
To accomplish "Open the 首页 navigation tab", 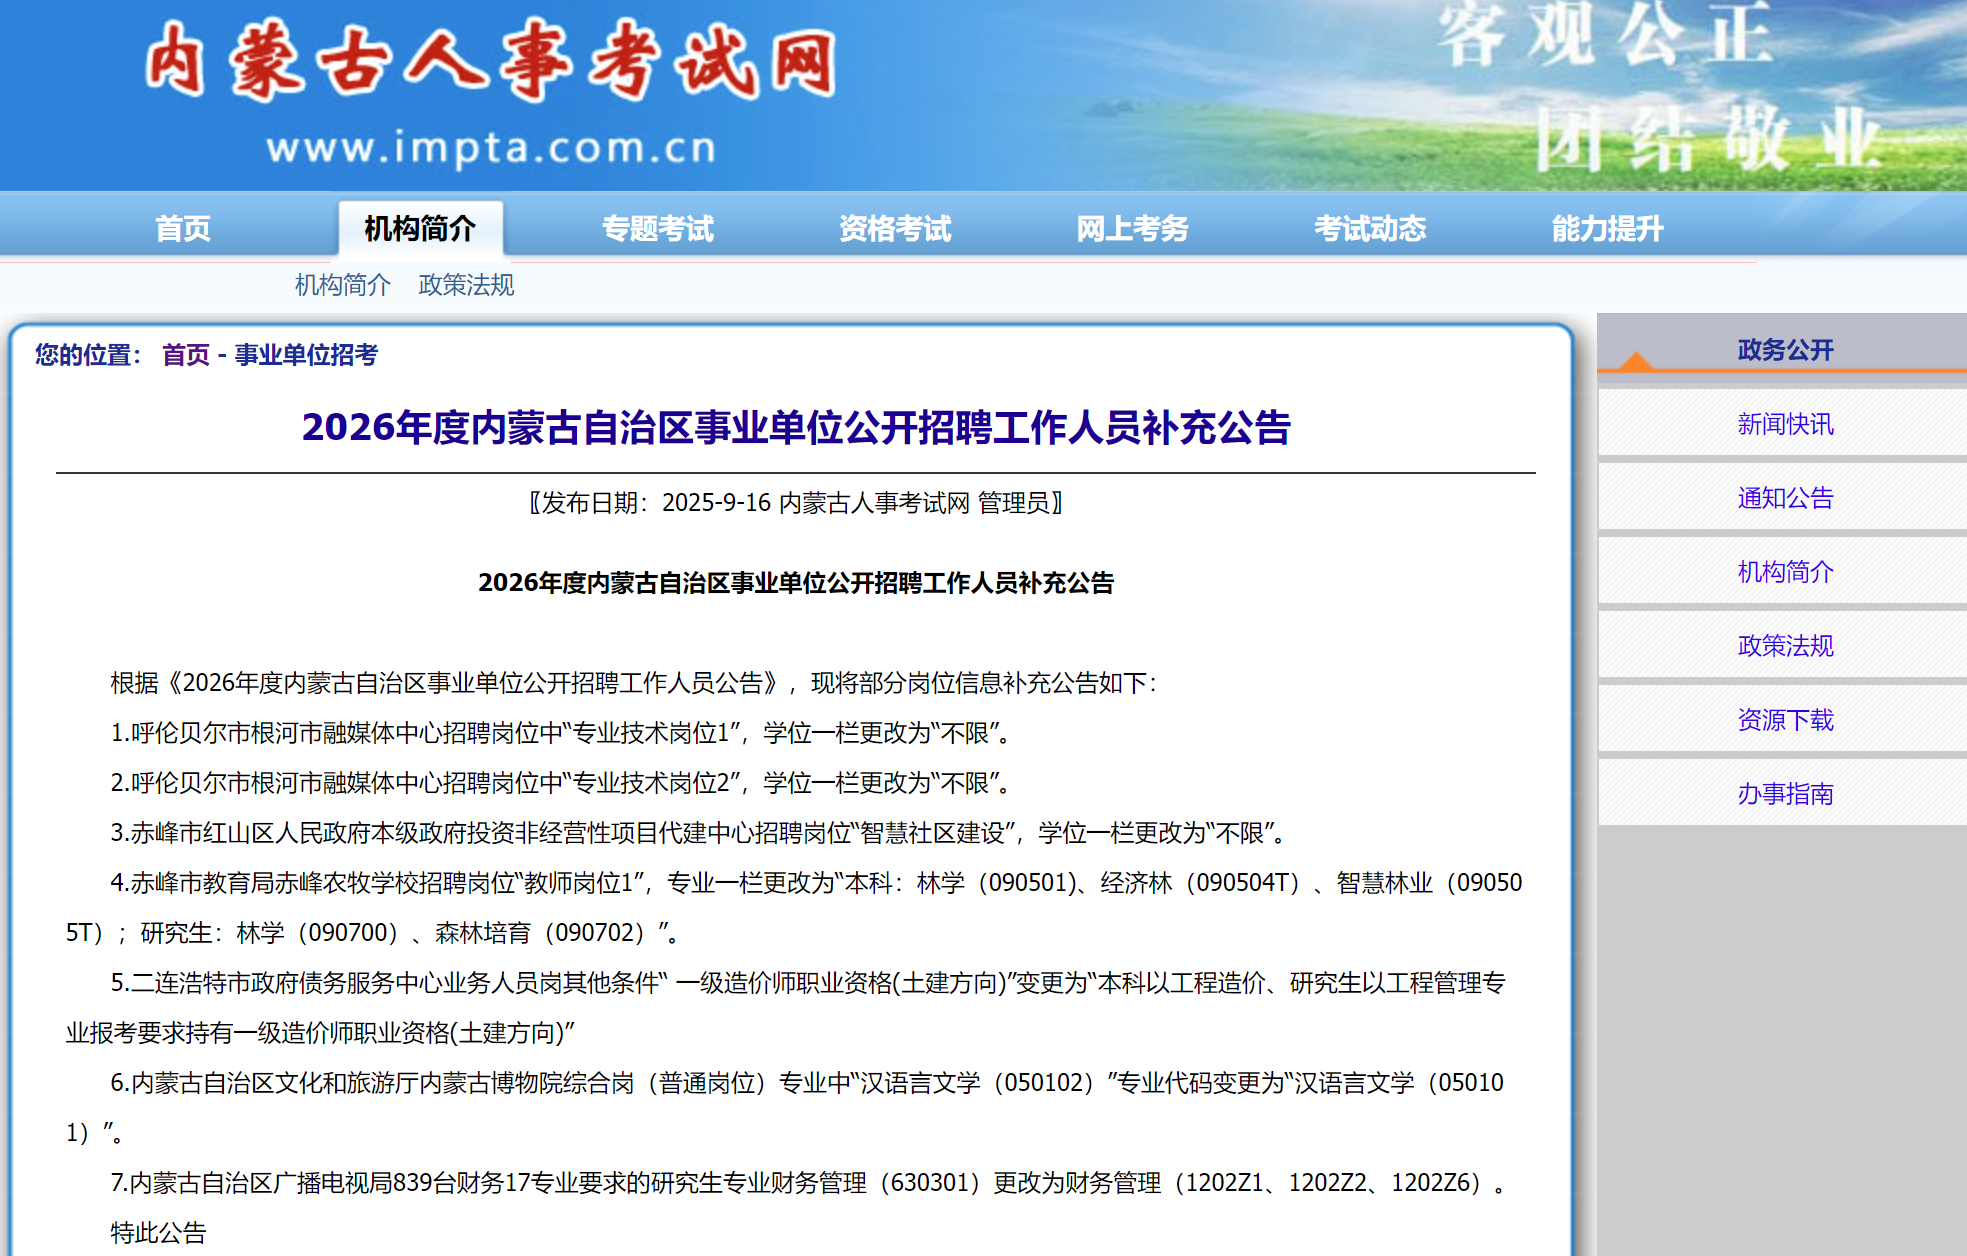I will pos(183,229).
